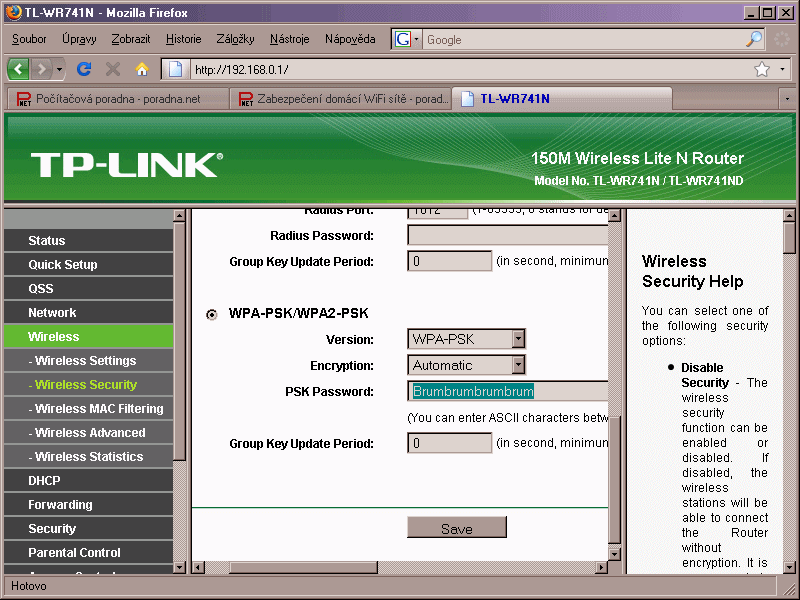Image resolution: width=800 pixels, height=600 pixels.
Task: Open the QSS sidebar item
Action: [88, 288]
